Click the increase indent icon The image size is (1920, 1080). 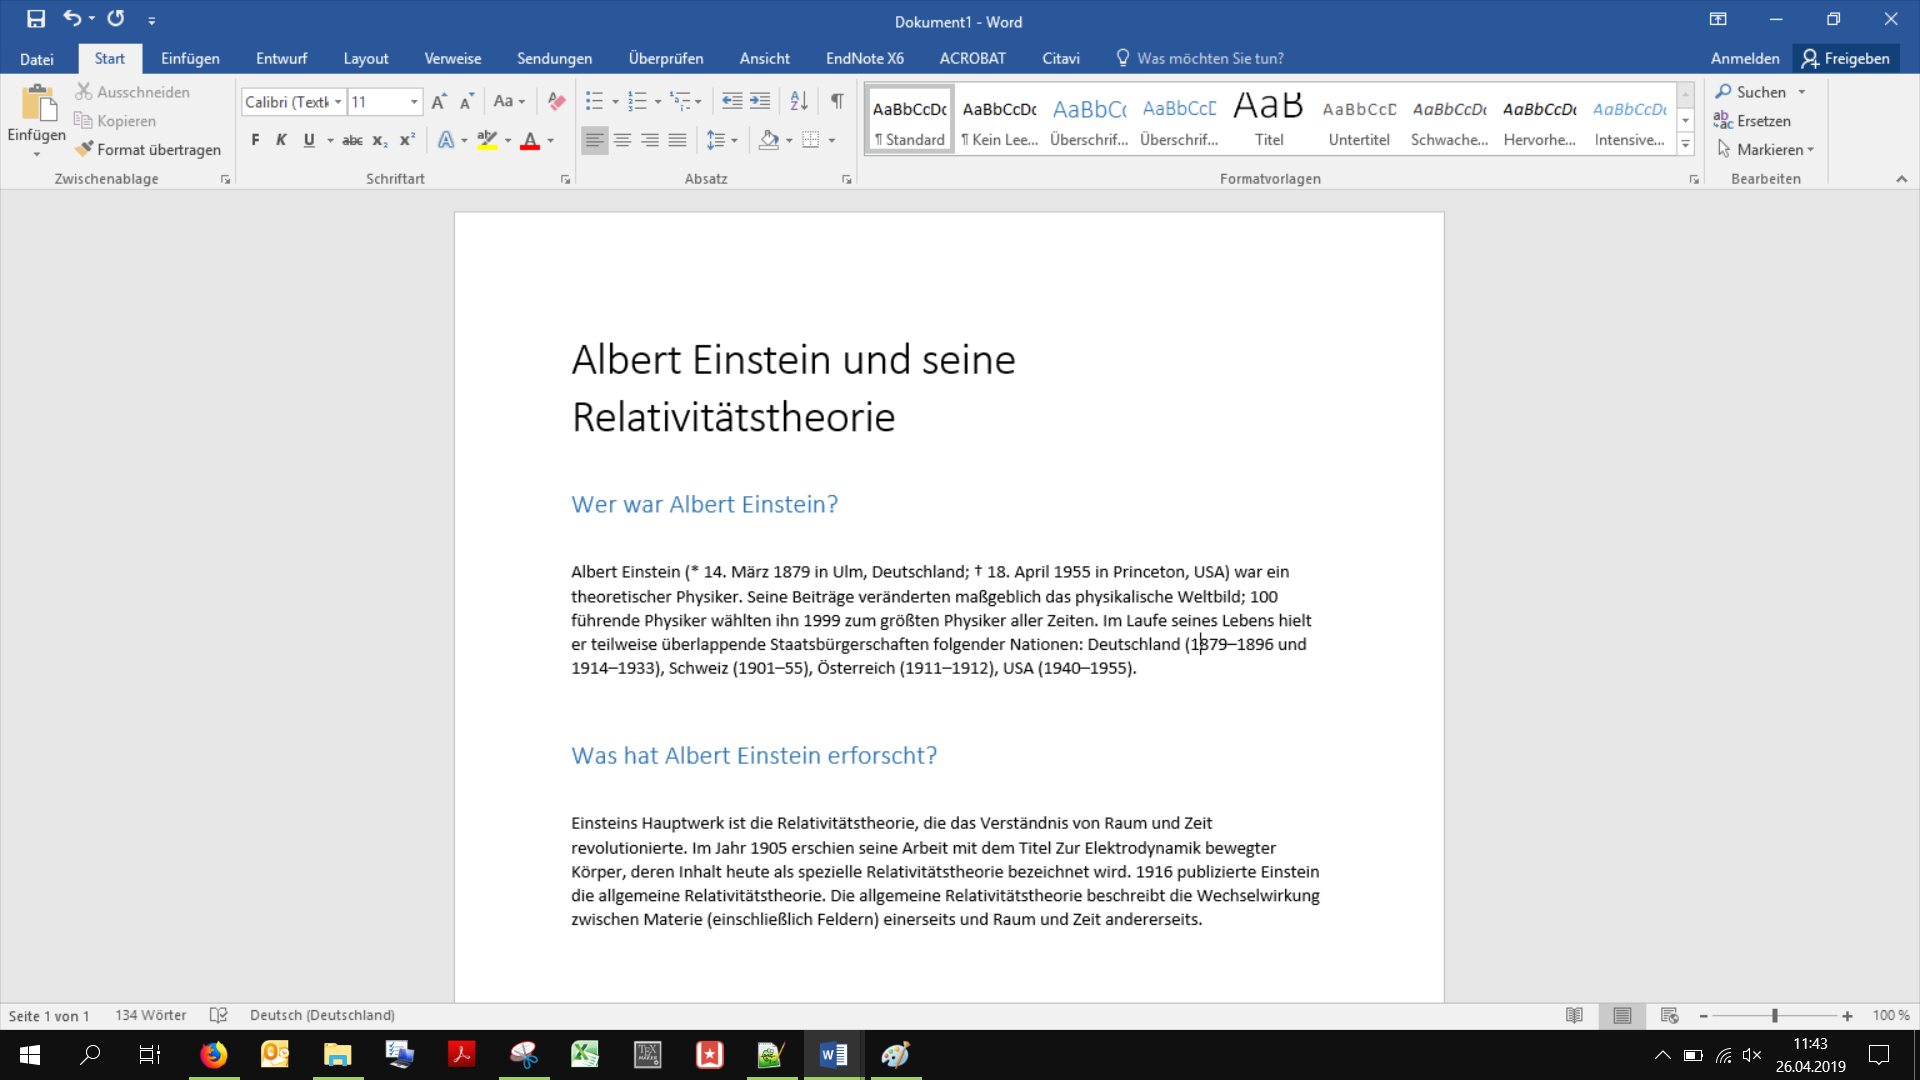[760, 101]
